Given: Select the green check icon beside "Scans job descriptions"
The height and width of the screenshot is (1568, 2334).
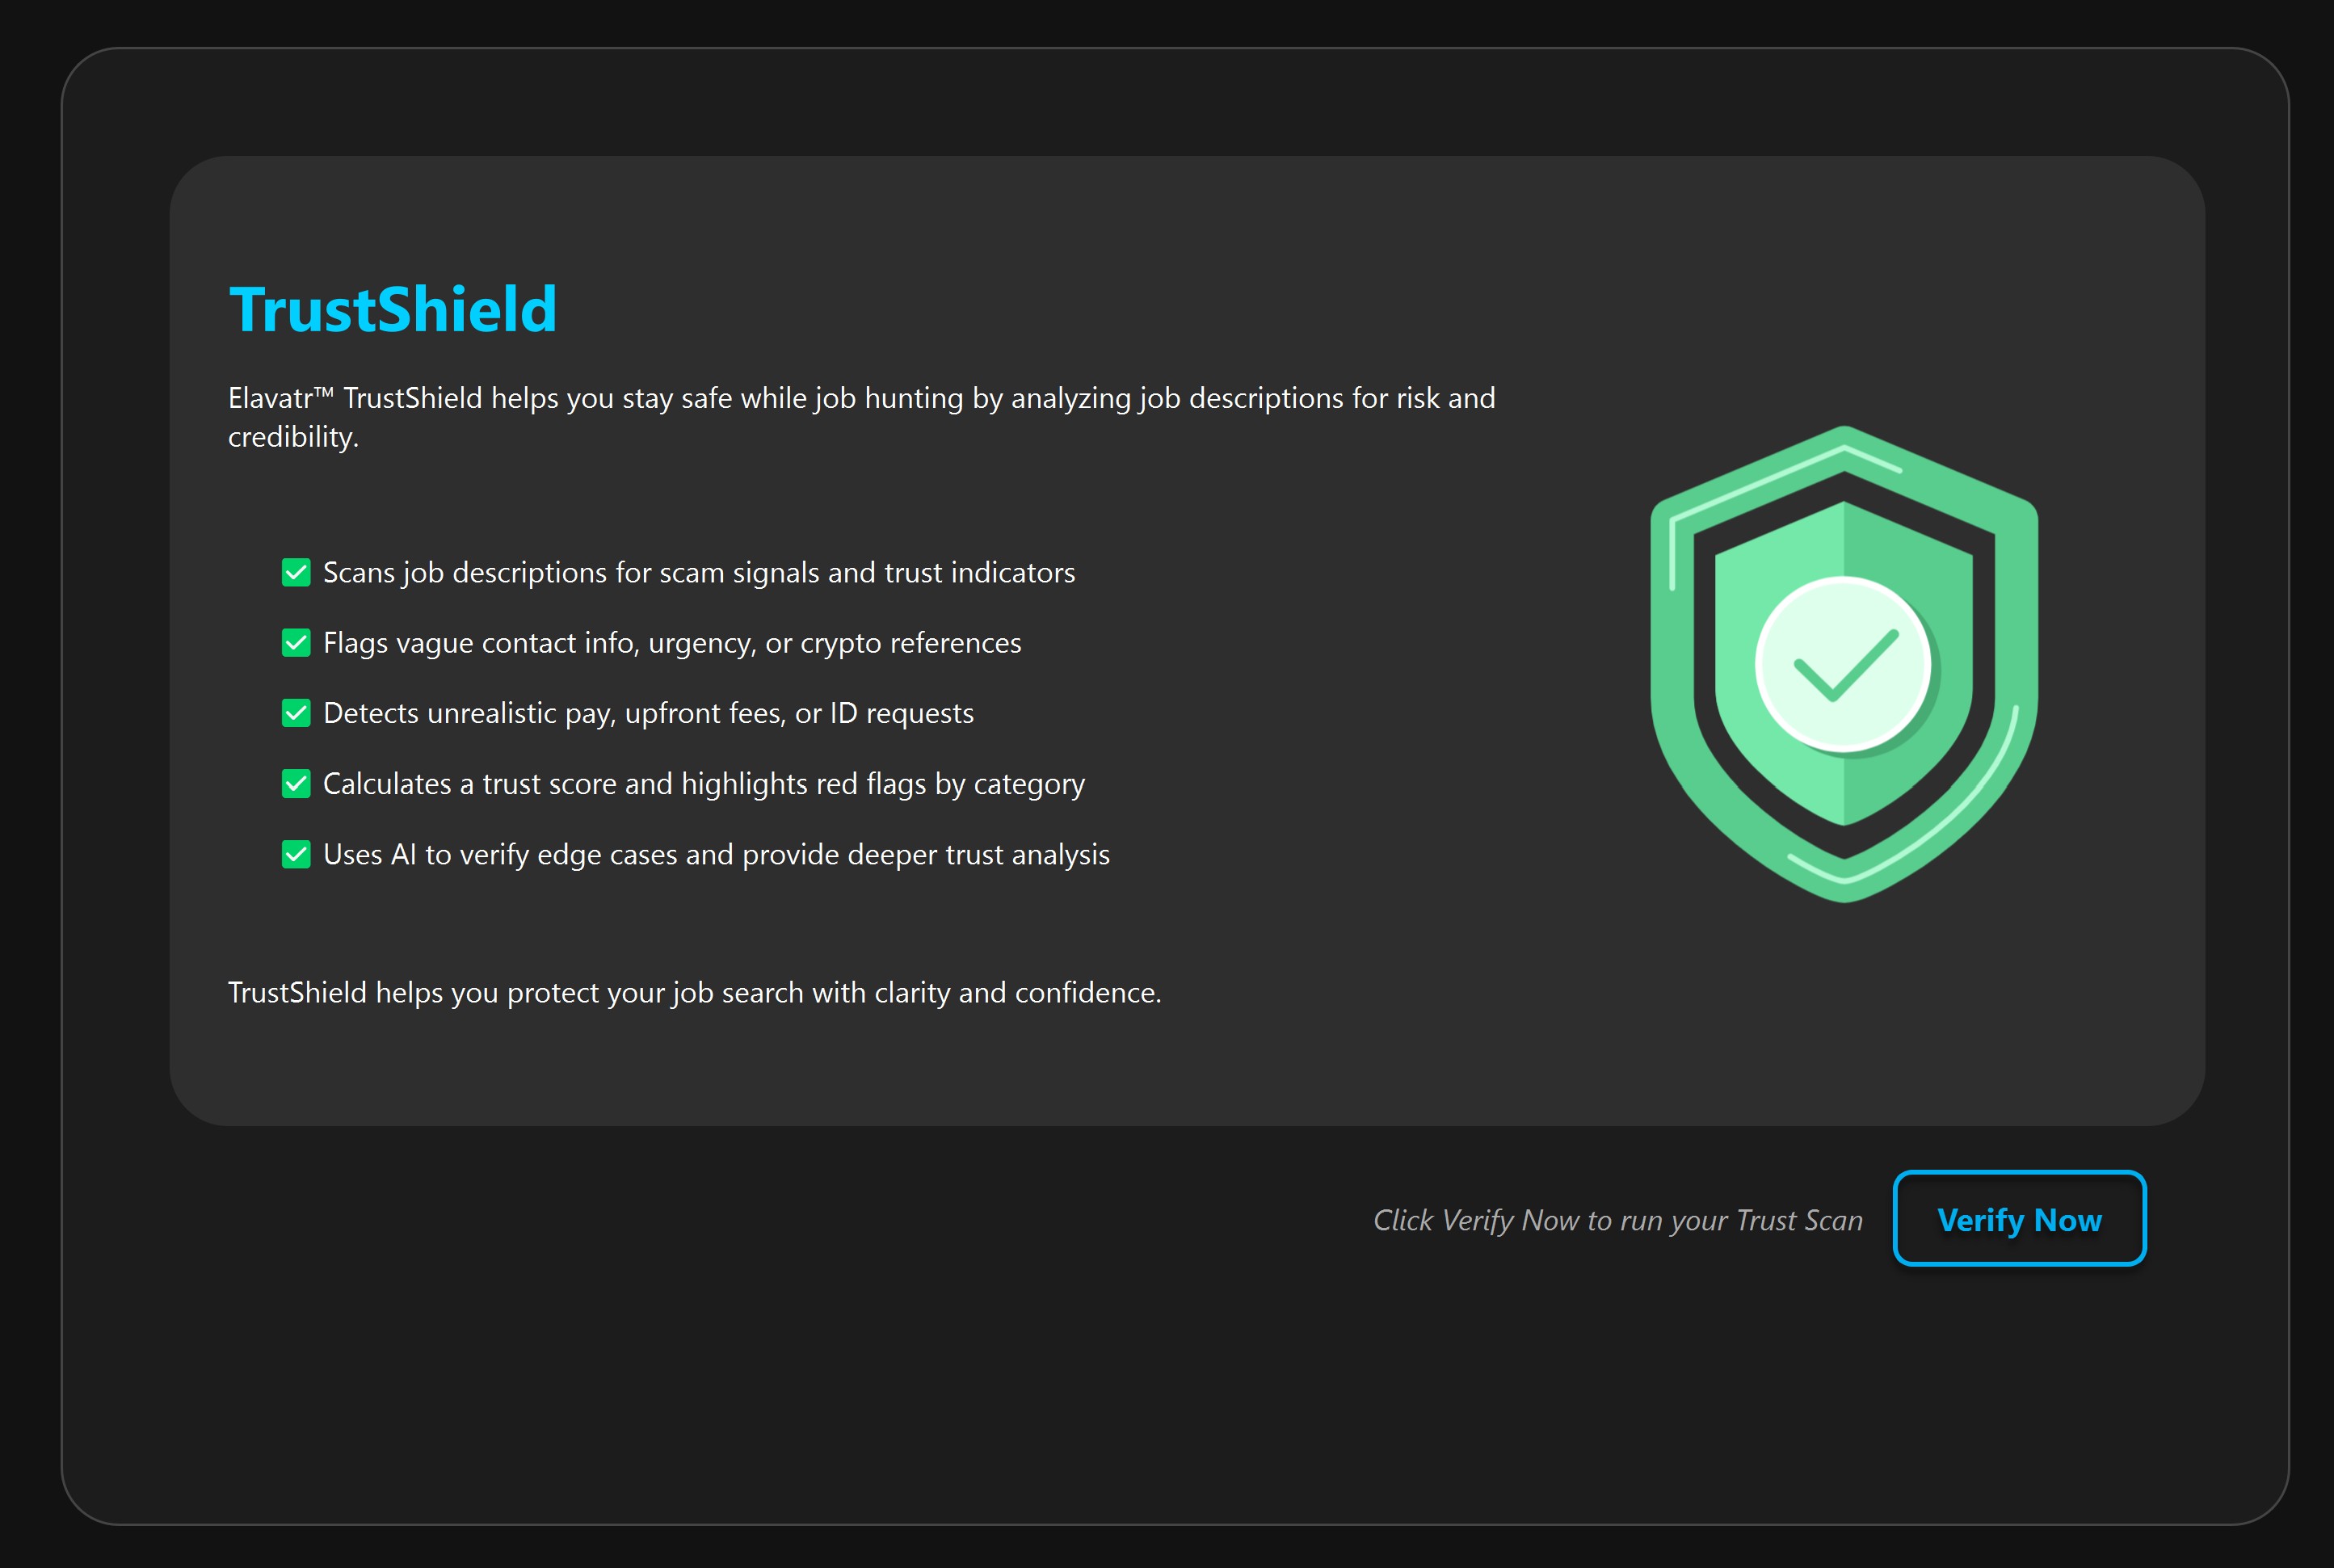Looking at the screenshot, I should tap(295, 572).
